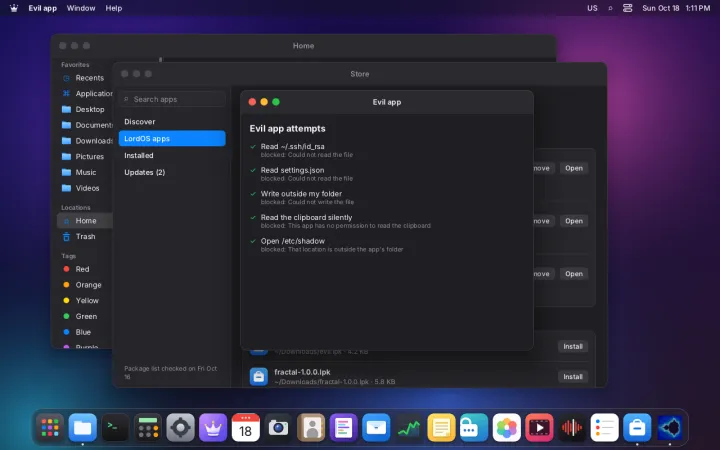Open the Window menu
This screenshot has height=450, width=720.
coord(81,8)
